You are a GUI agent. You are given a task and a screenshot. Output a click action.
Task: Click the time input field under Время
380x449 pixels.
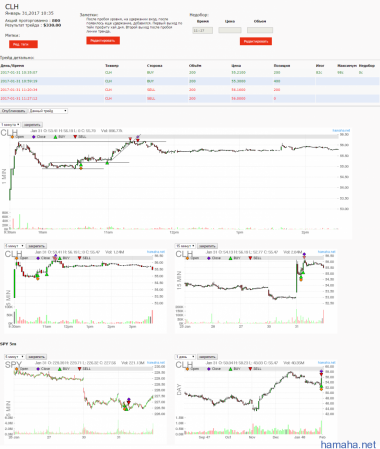point(202,30)
